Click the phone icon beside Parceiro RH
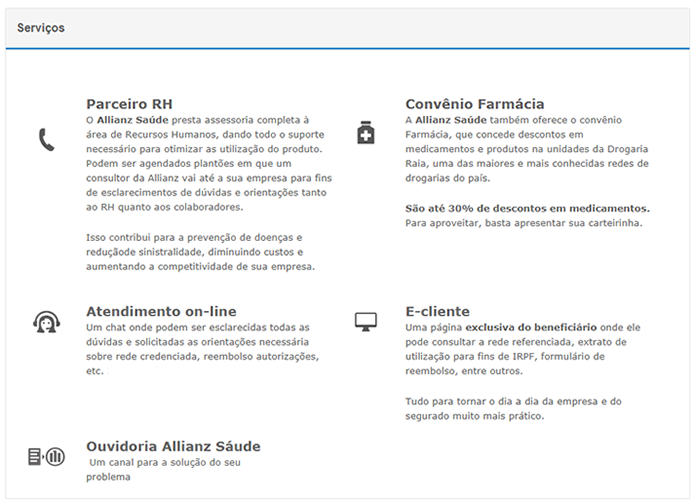 (46, 140)
